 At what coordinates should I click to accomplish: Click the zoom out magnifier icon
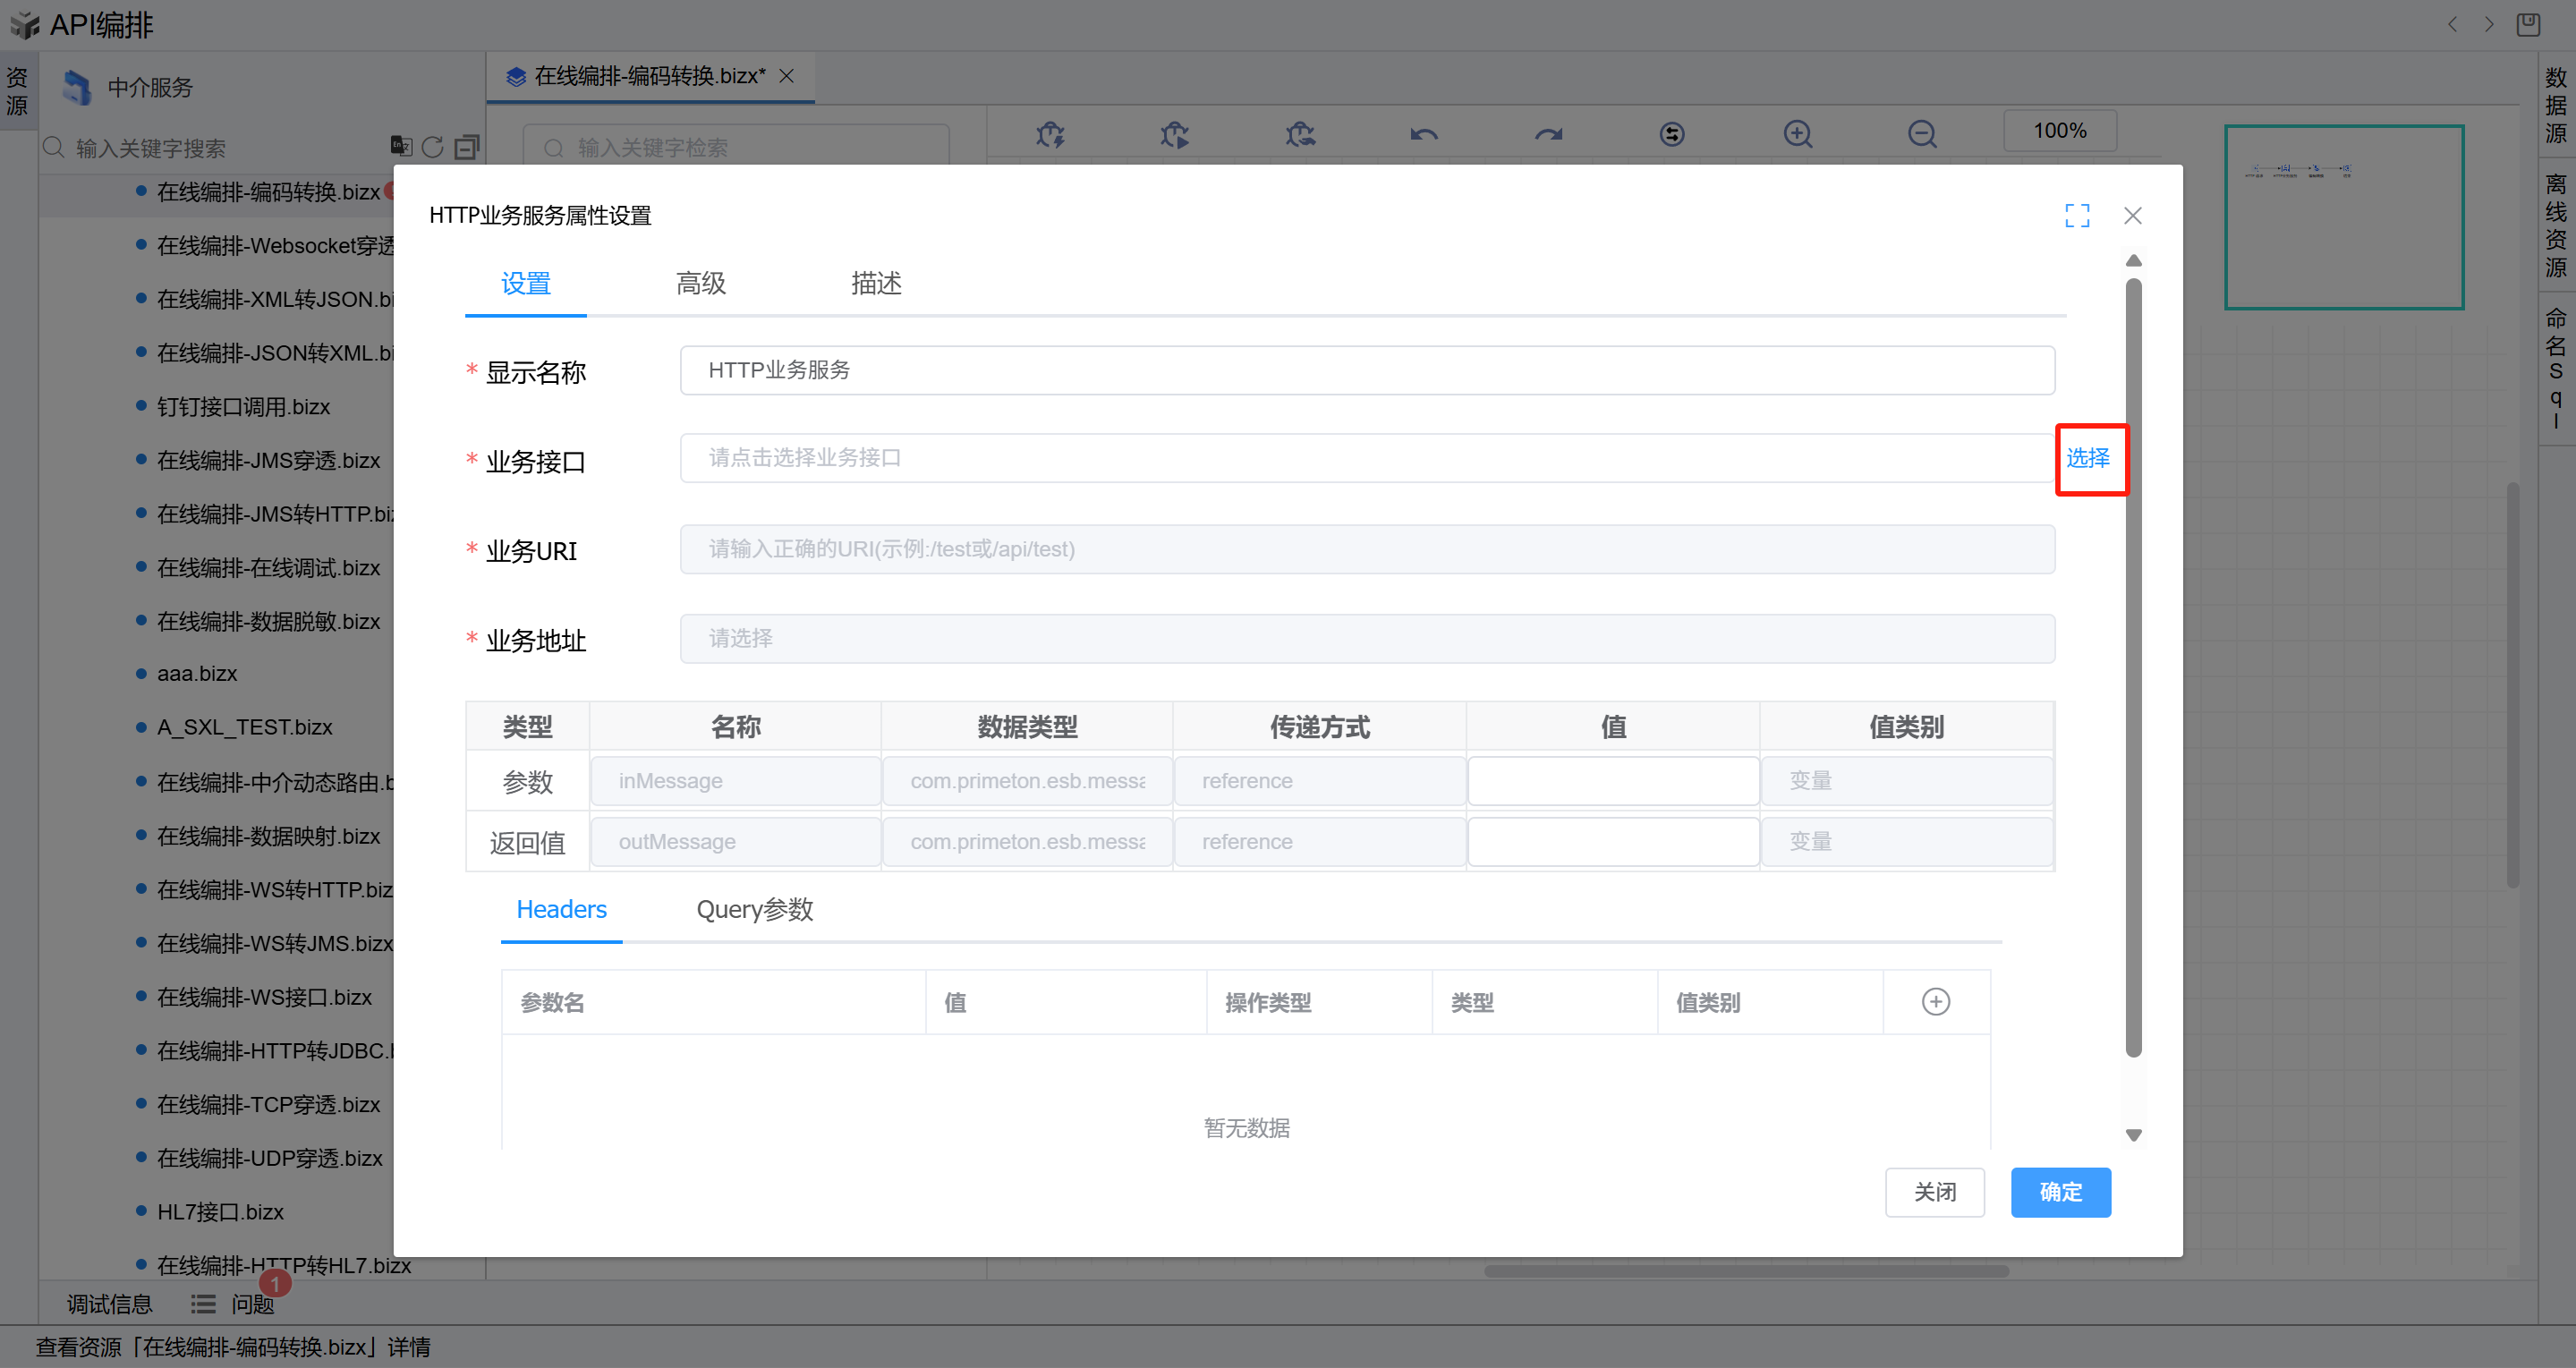pos(1921,133)
